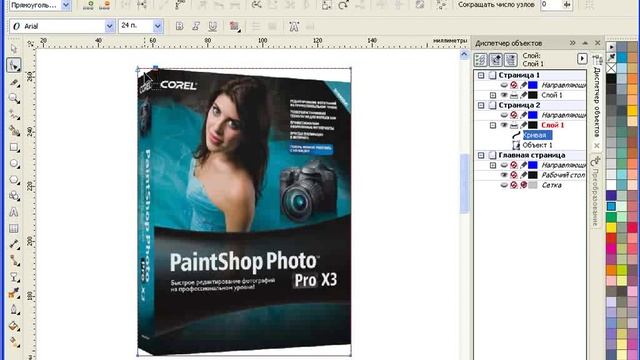Viewport: 640px width, 360px height.
Task: Select Объект 1 in the object tree
Action: click(x=538, y=145)
